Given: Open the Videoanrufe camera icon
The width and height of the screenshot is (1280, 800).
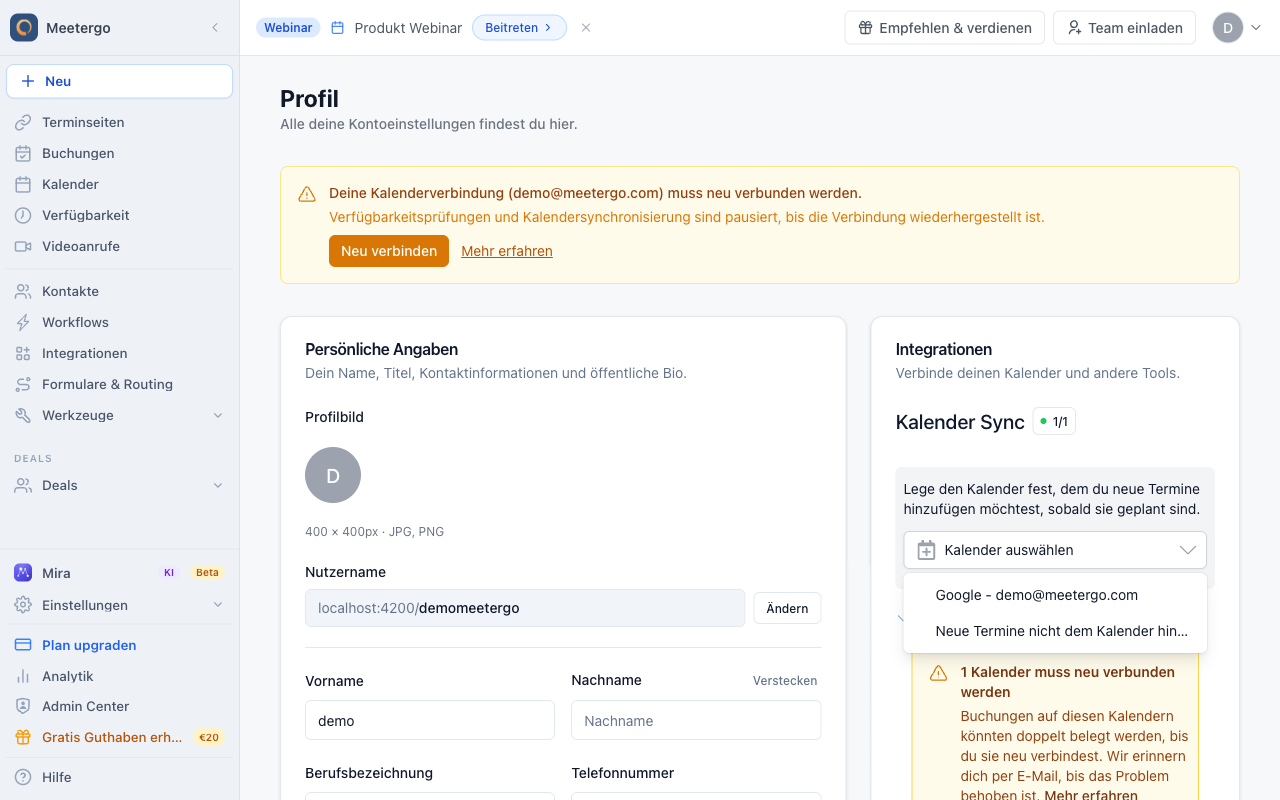Looking at the screenshot, I should 23,246.
